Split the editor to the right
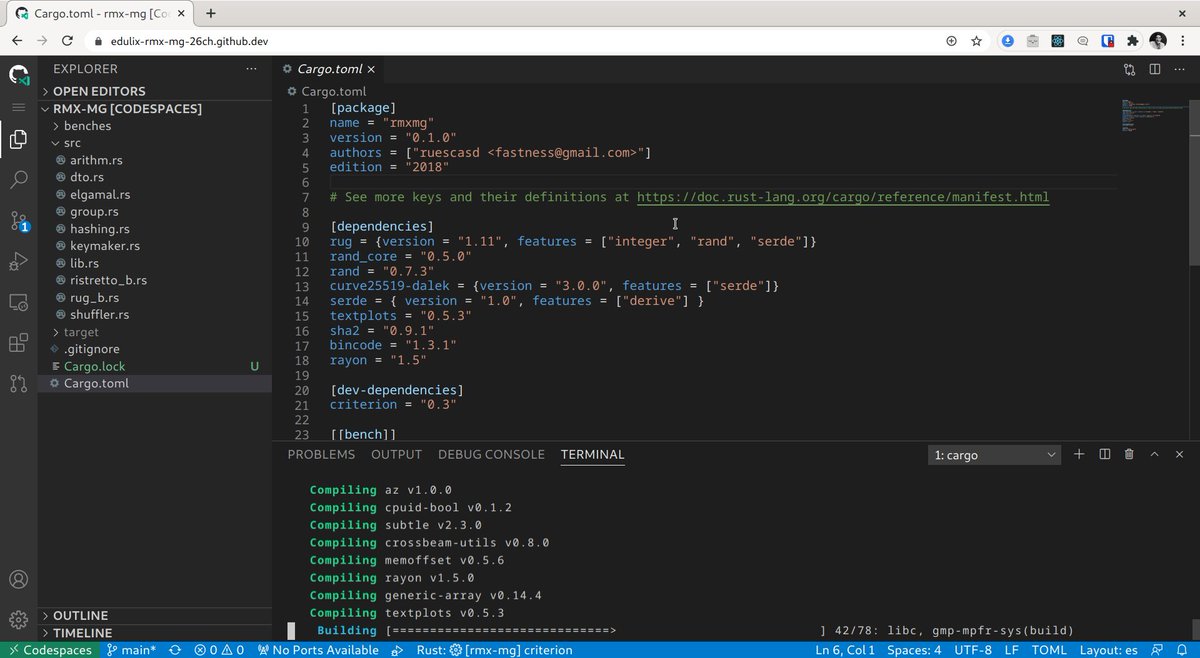The height and width of the screenshot is (658, 1200). pyautogui.click(x=1154, y=69)
